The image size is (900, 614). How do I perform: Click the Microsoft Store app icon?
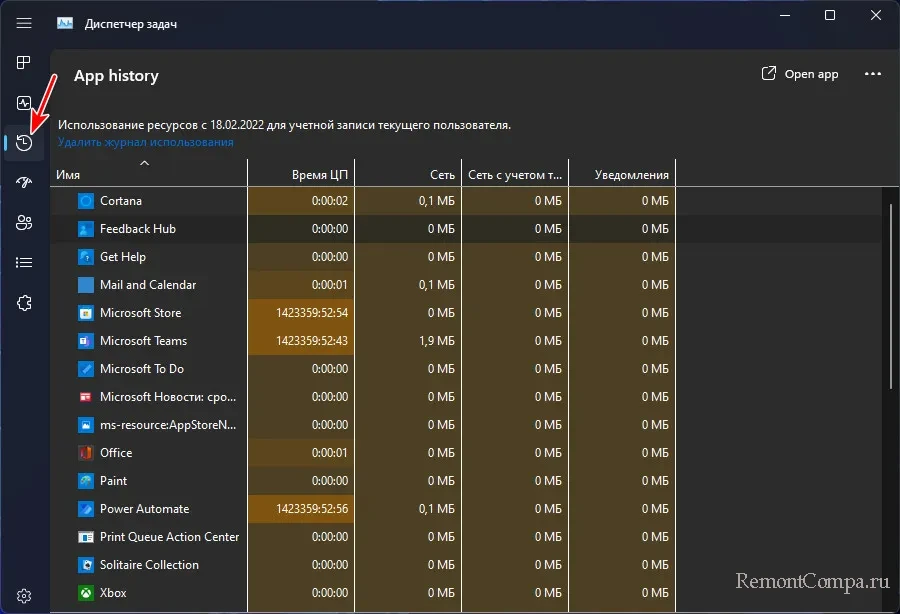[86, 313]
